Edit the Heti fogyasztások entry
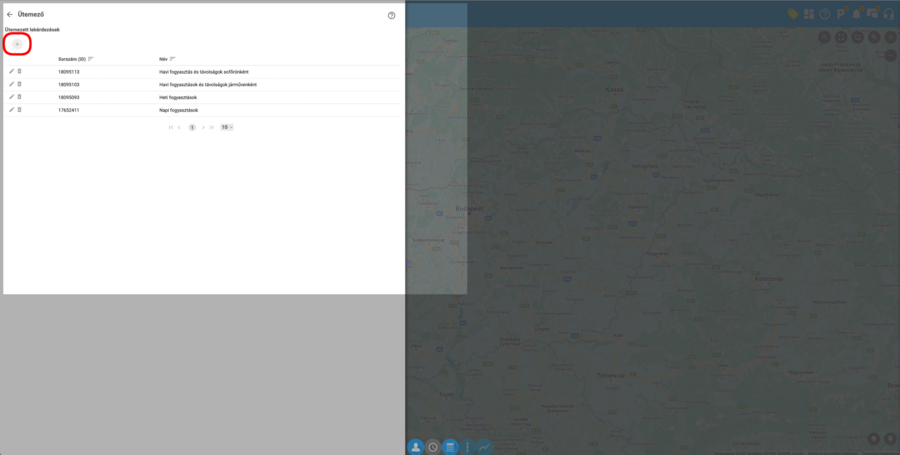Viewport: 900px width, 455px height. click(12, 97)
